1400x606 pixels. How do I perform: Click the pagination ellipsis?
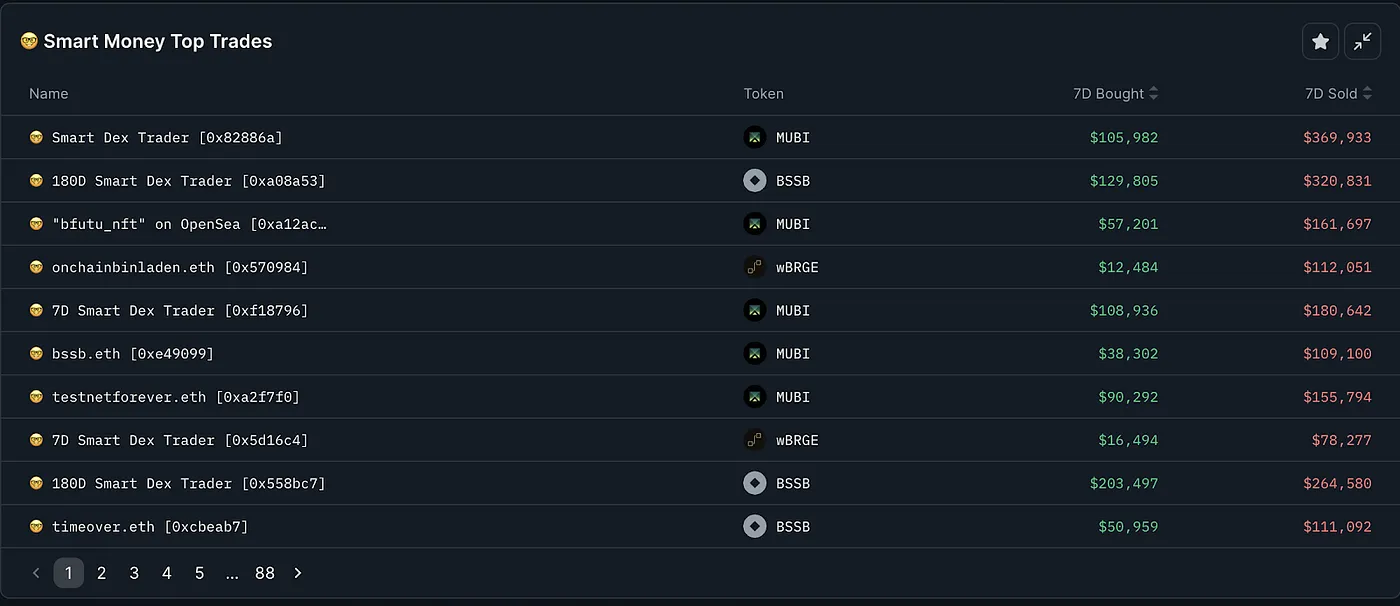[x=232, y=573]
